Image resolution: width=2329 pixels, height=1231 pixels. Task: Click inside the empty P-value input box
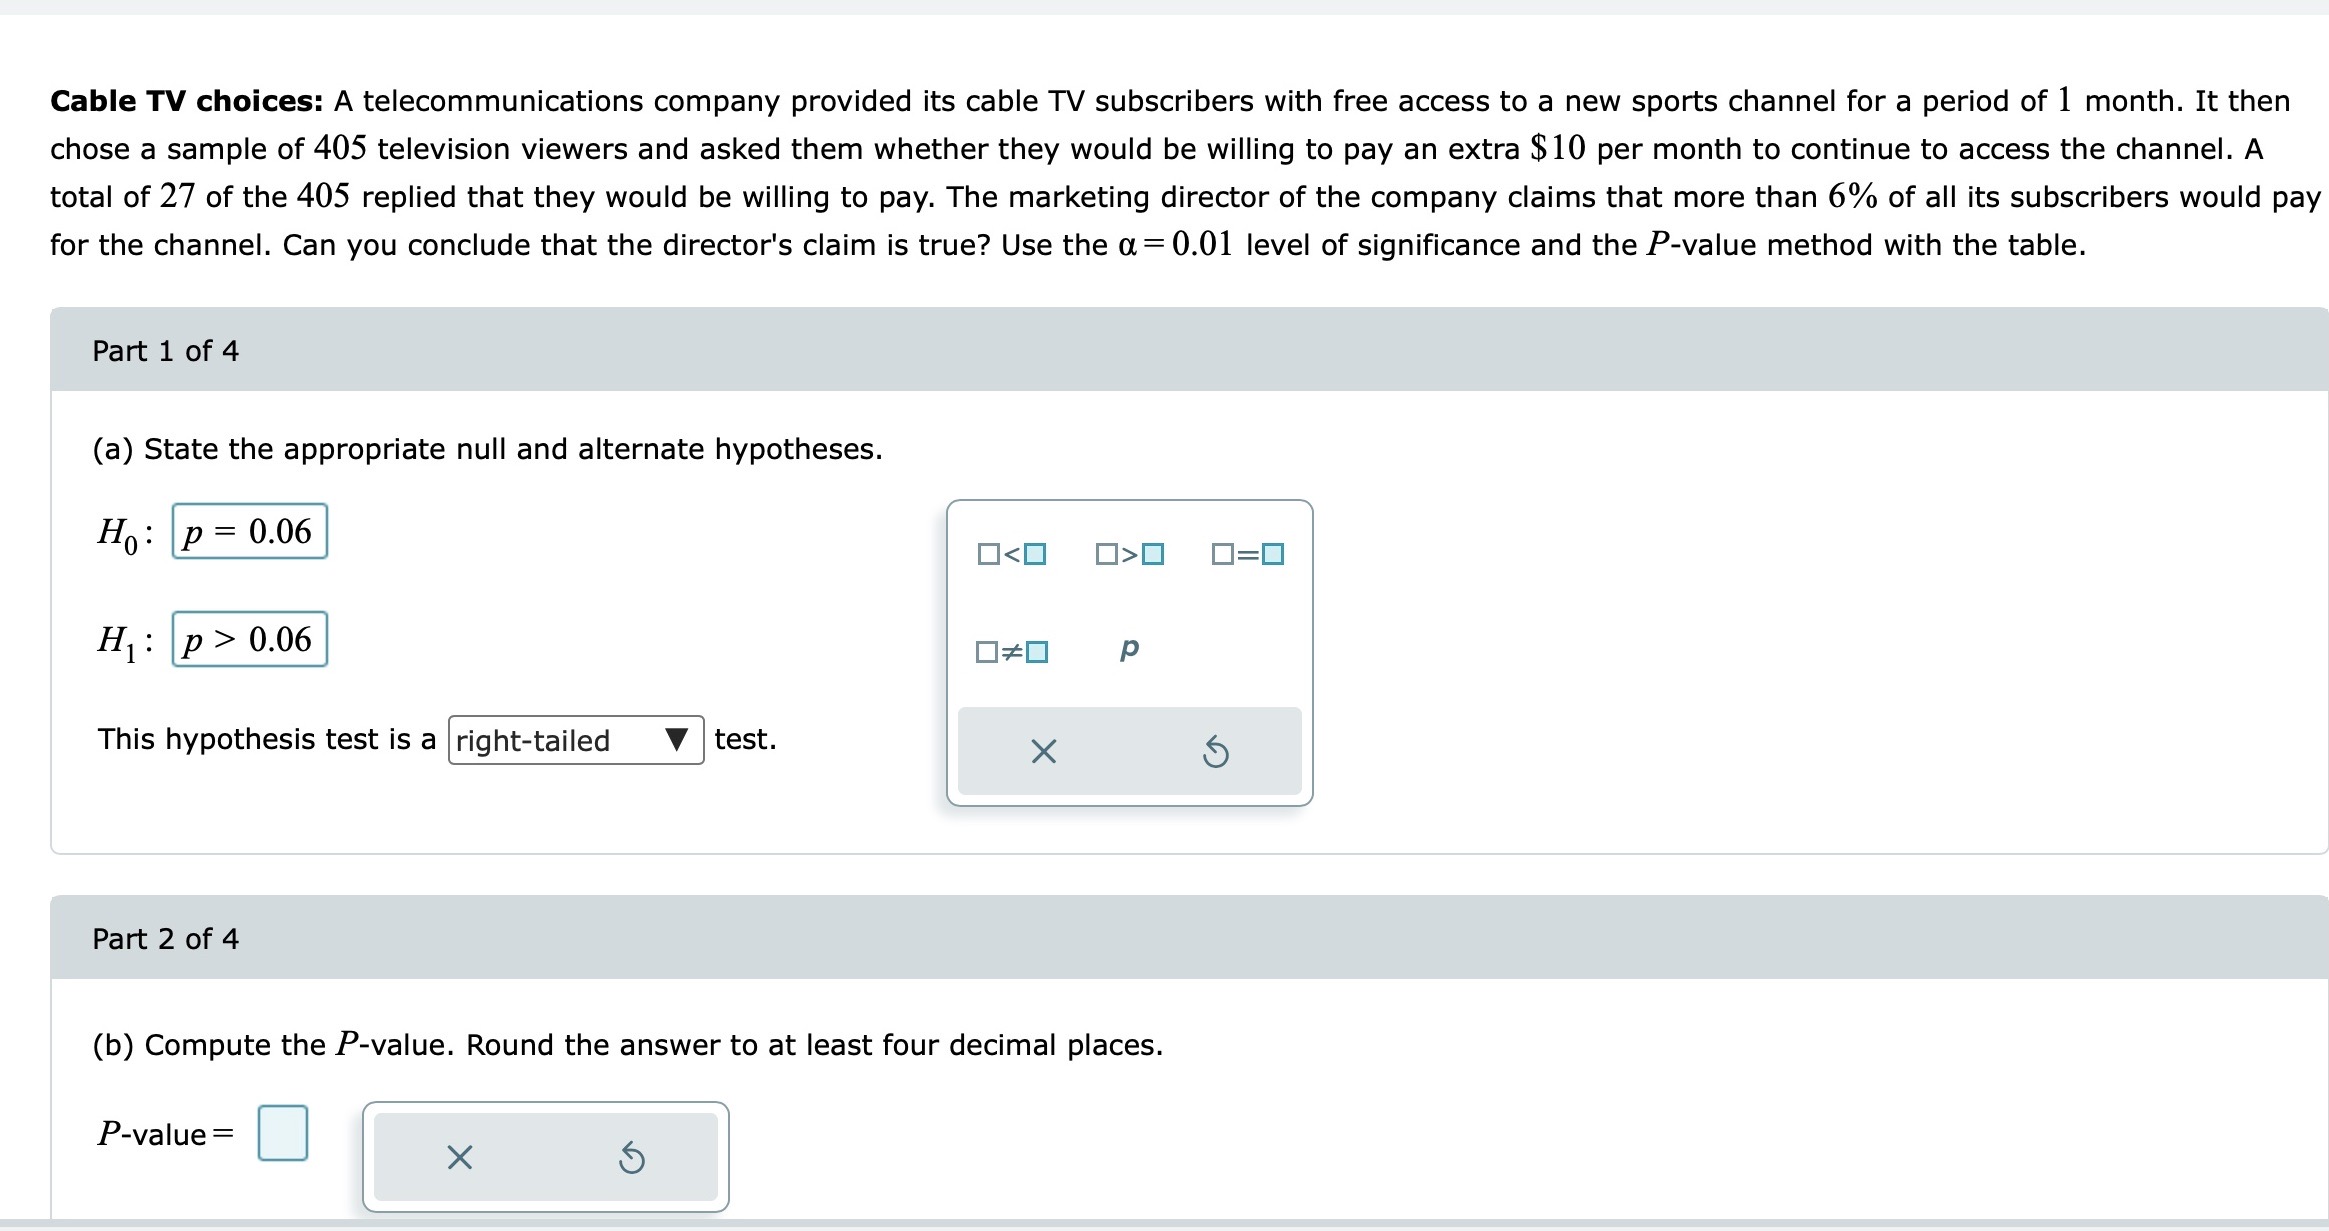tap(282, 1133)
